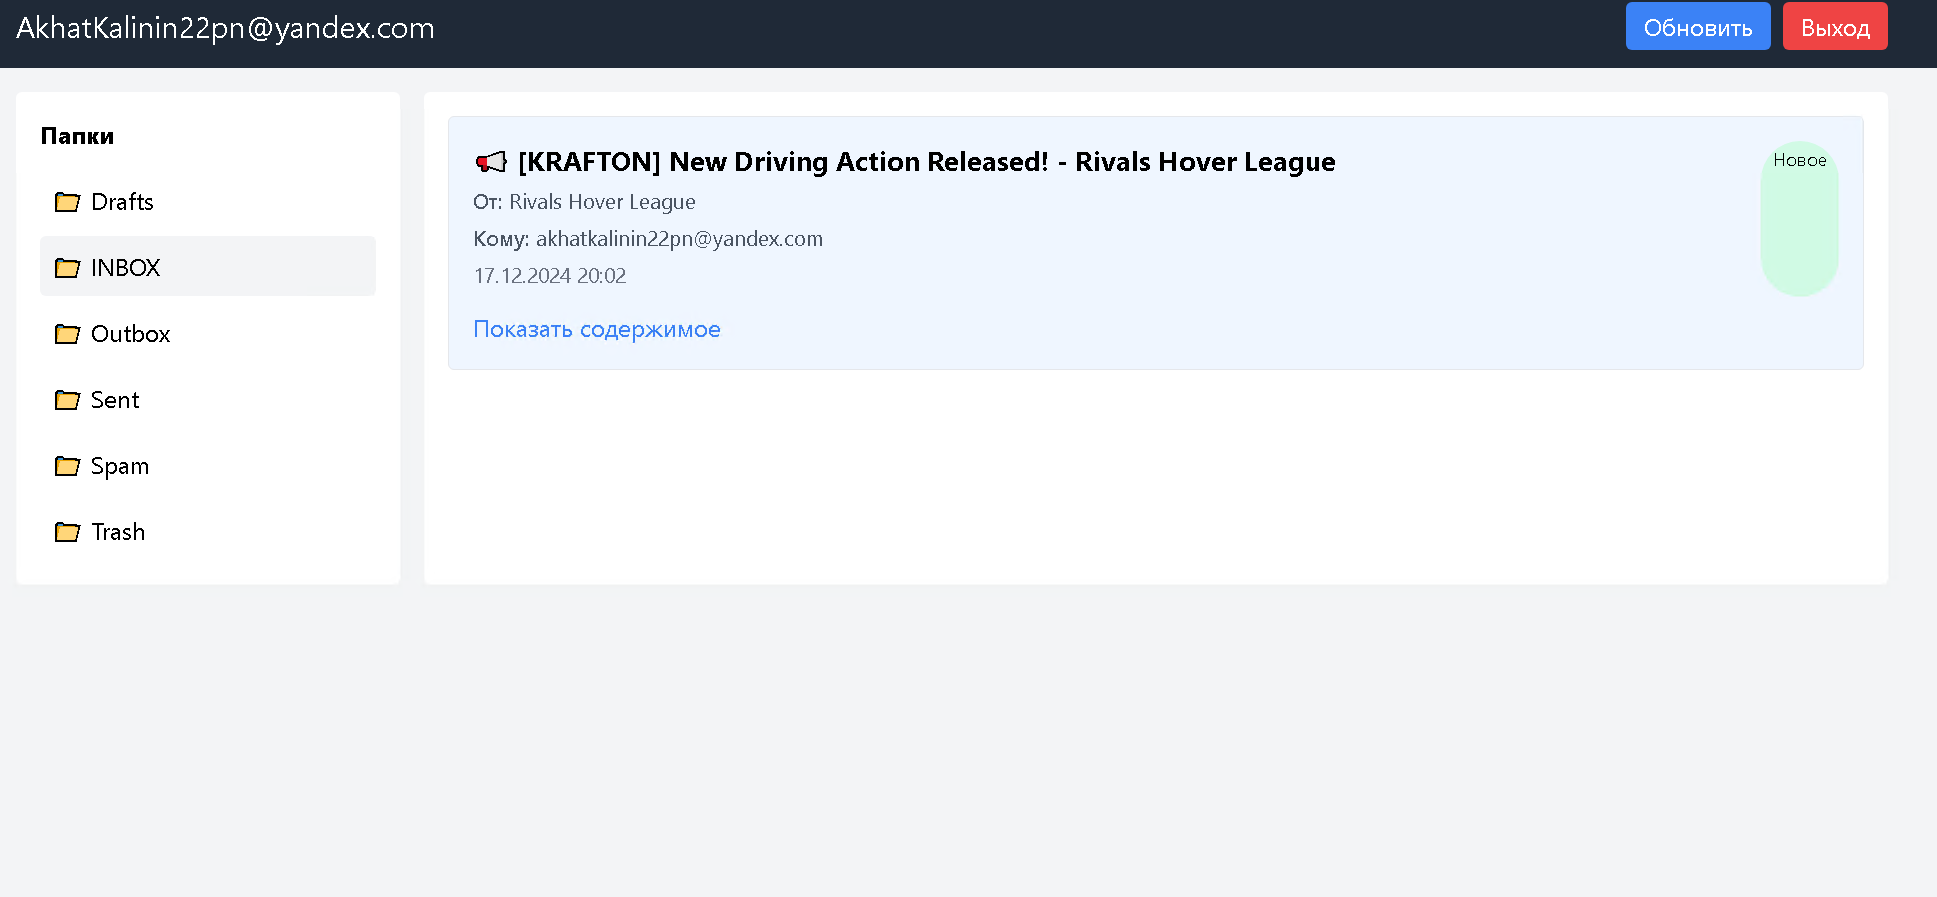This screenshot has height=897, width=1937.
Task: Click the green Новое badge
Action: [x=1799, y=218]
